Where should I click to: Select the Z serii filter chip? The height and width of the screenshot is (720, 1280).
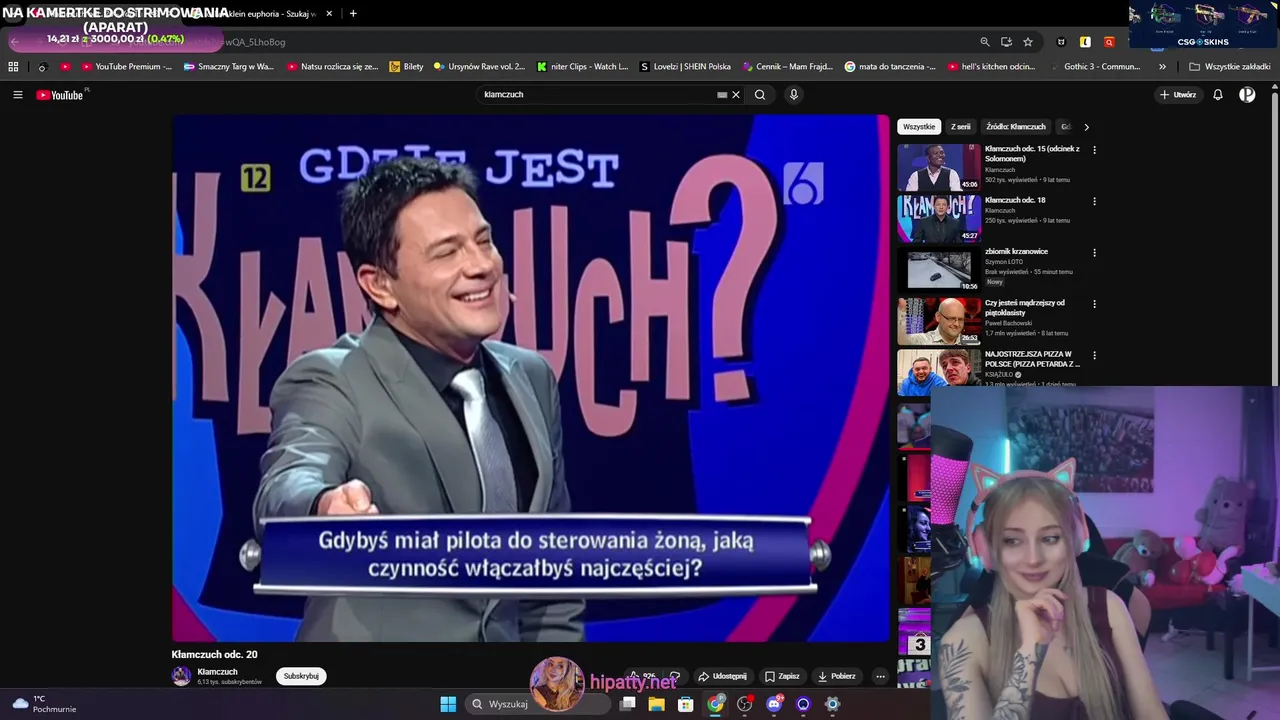(x=961, y=127)
